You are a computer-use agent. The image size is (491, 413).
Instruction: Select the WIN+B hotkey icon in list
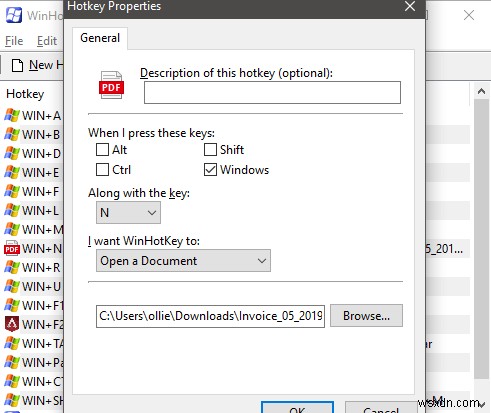pos(12,134)
